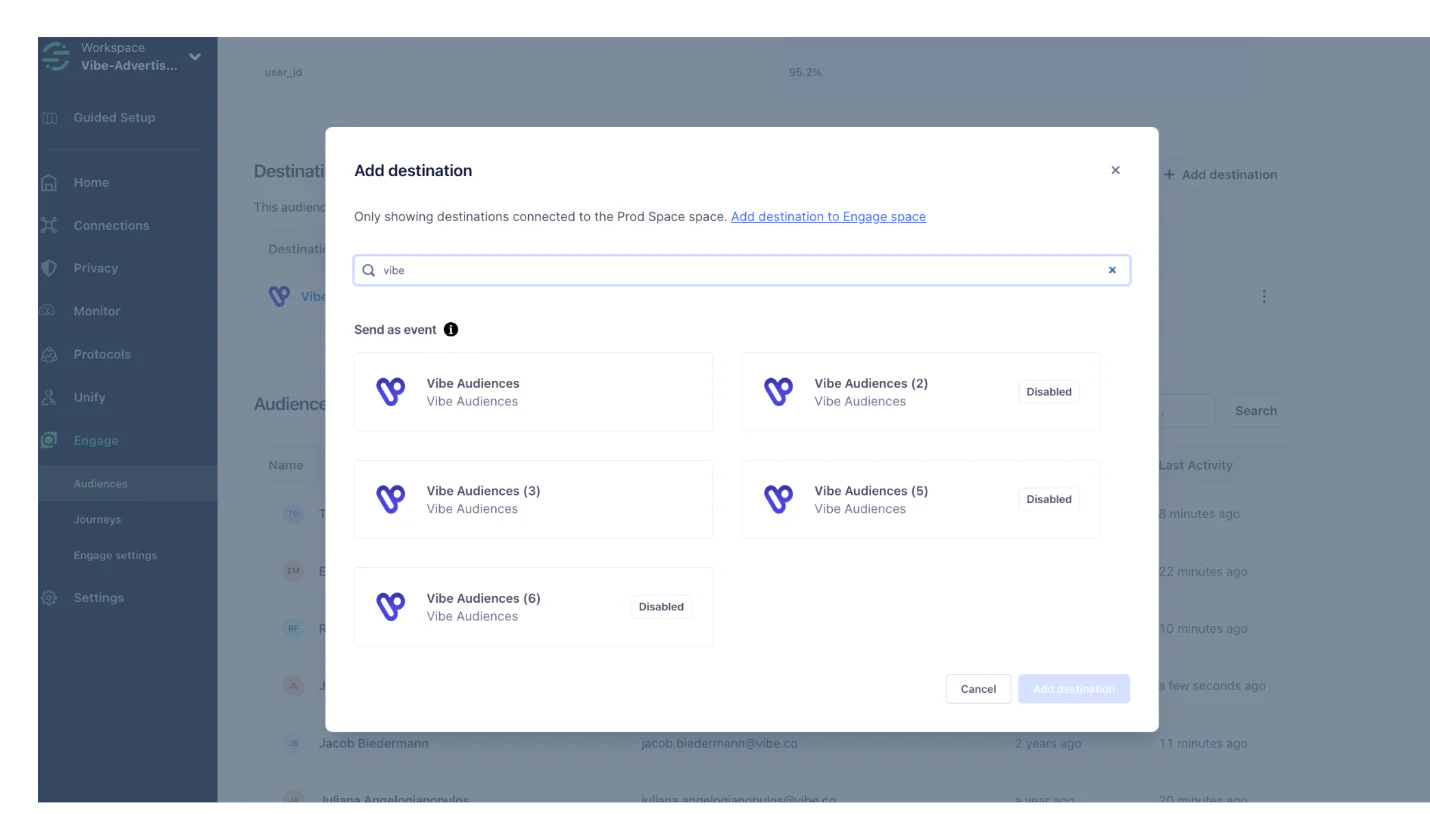This screenshot has height=814, width=1430.
Task: Select Vibe Audiences (3) destination card
Action: (533, 499)
